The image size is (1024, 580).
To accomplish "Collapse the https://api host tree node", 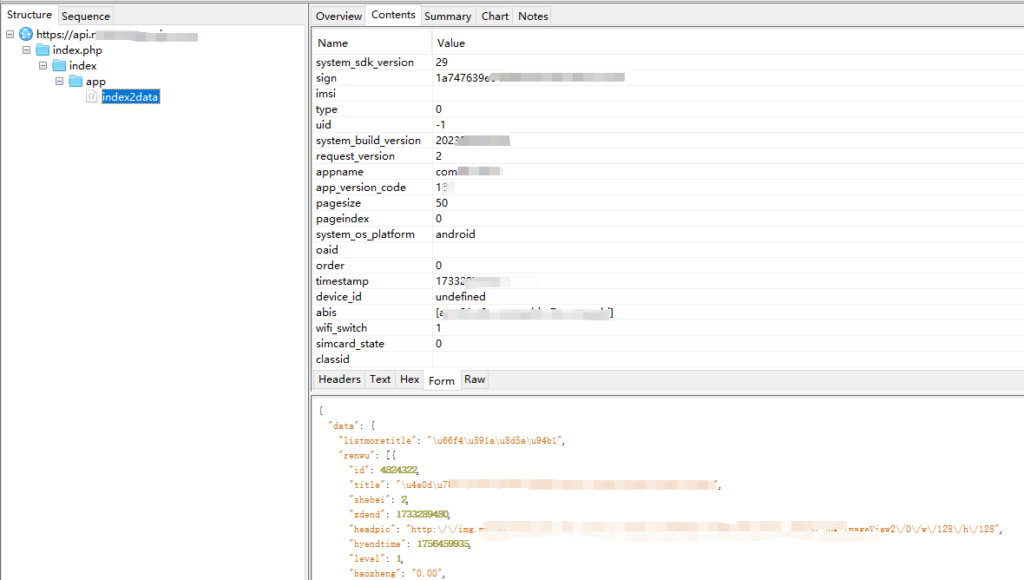I will pyautogui.click(x=10, y=34).
